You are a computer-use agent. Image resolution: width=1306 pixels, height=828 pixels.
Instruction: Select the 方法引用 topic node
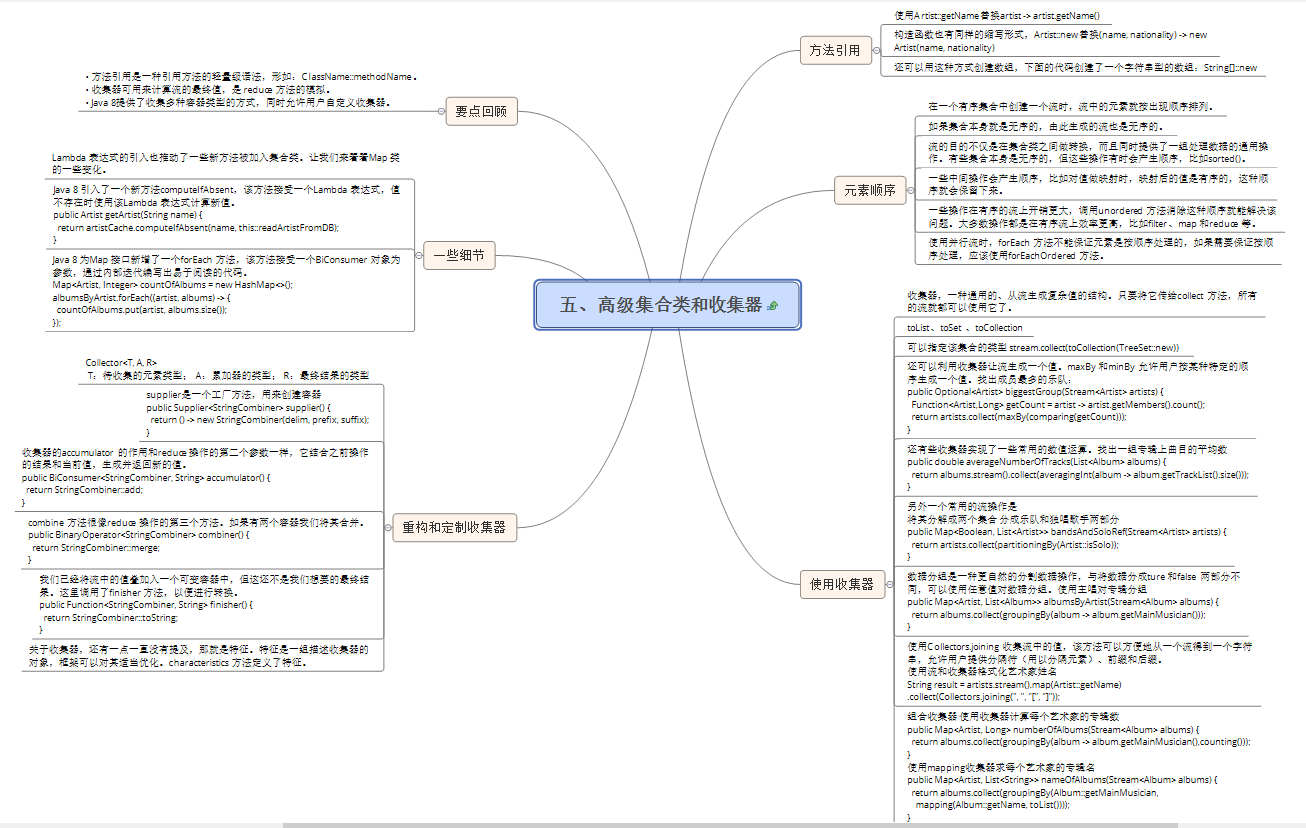point(835,50)
